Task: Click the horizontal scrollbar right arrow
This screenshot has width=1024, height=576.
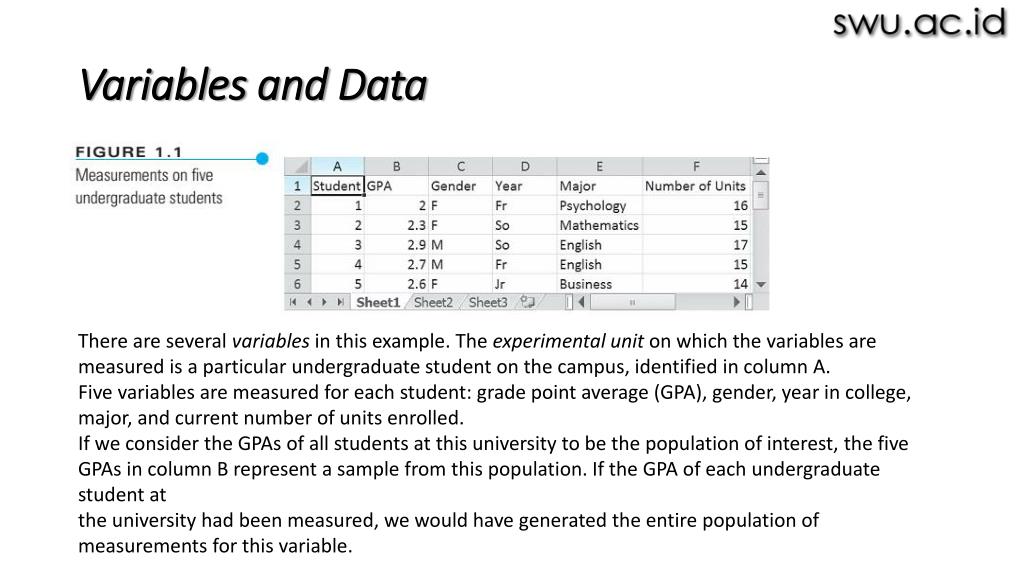Action: coord(737,302)
